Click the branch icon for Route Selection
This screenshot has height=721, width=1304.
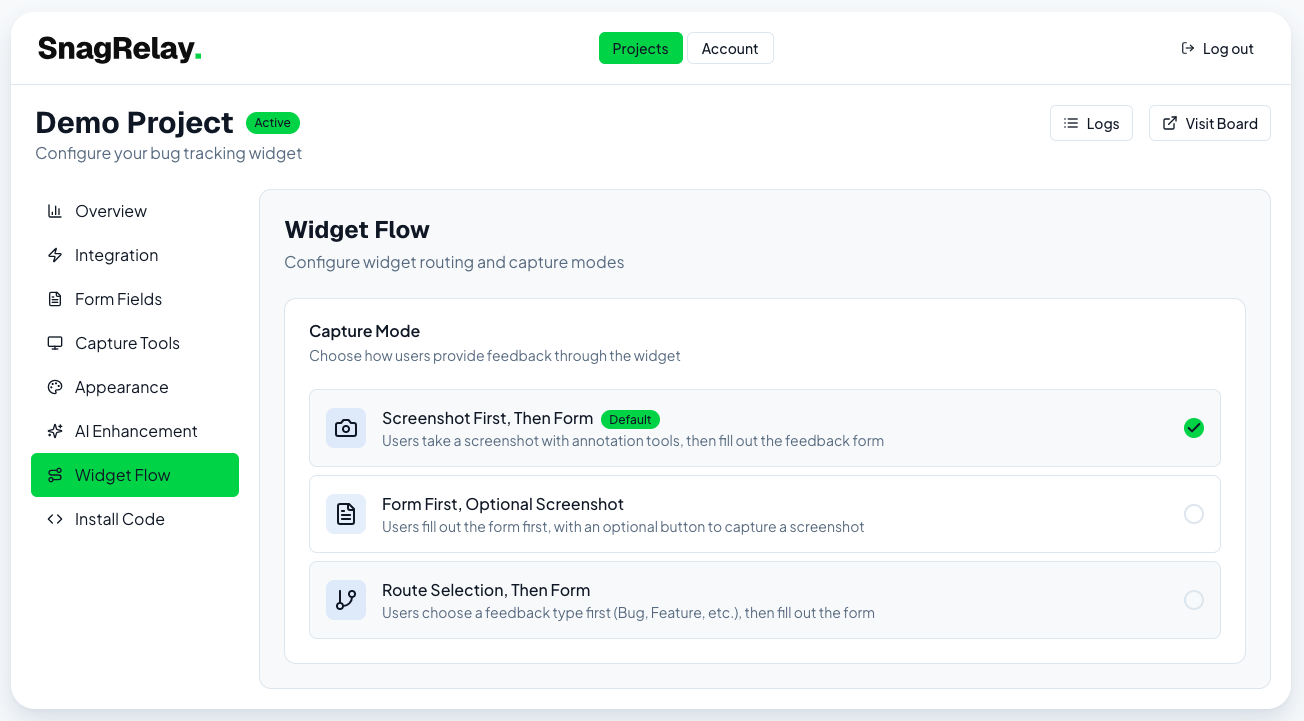point(346,600)
